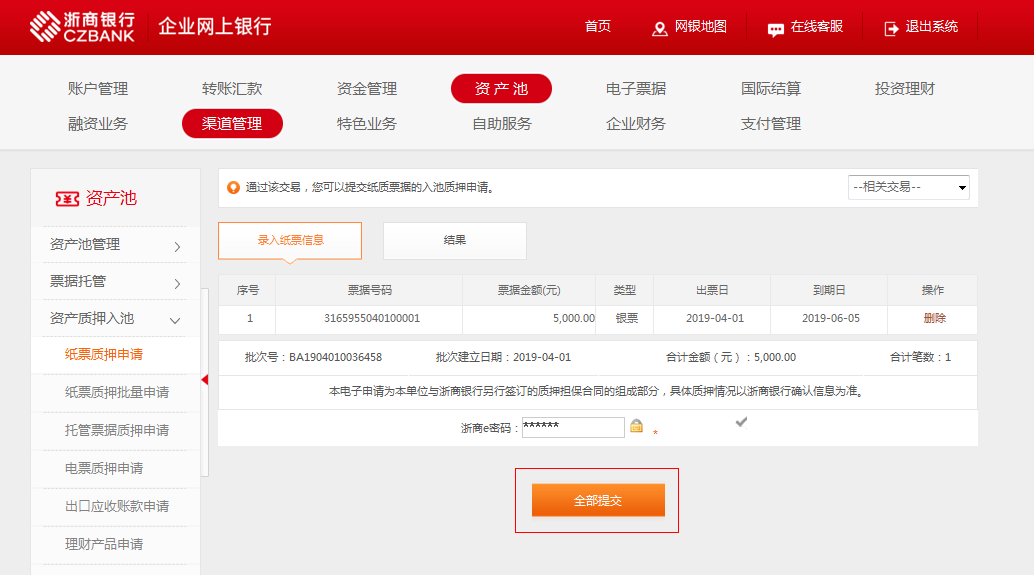Open 出口应收账款申请 in sidebar
Image resolution: width=1034 pixels, height=575 pixels.
point(117,506)
